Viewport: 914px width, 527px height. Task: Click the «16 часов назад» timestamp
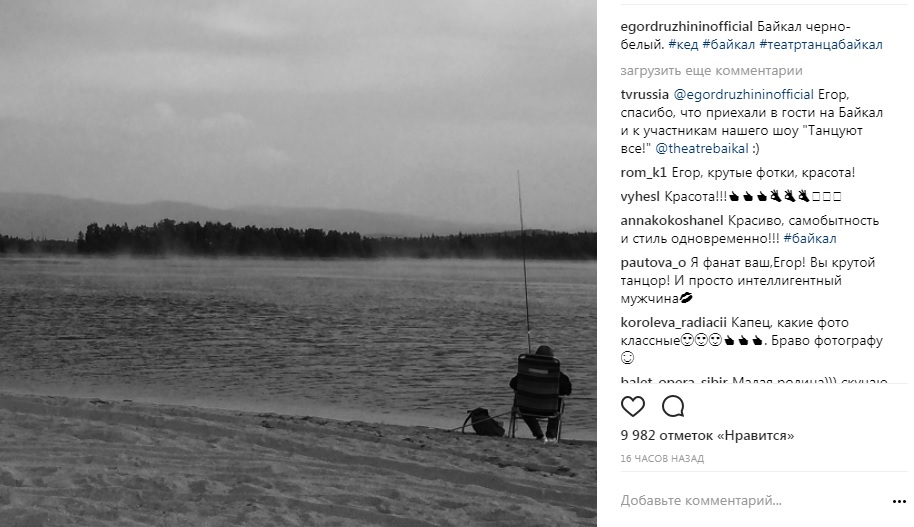pos(662,459)
